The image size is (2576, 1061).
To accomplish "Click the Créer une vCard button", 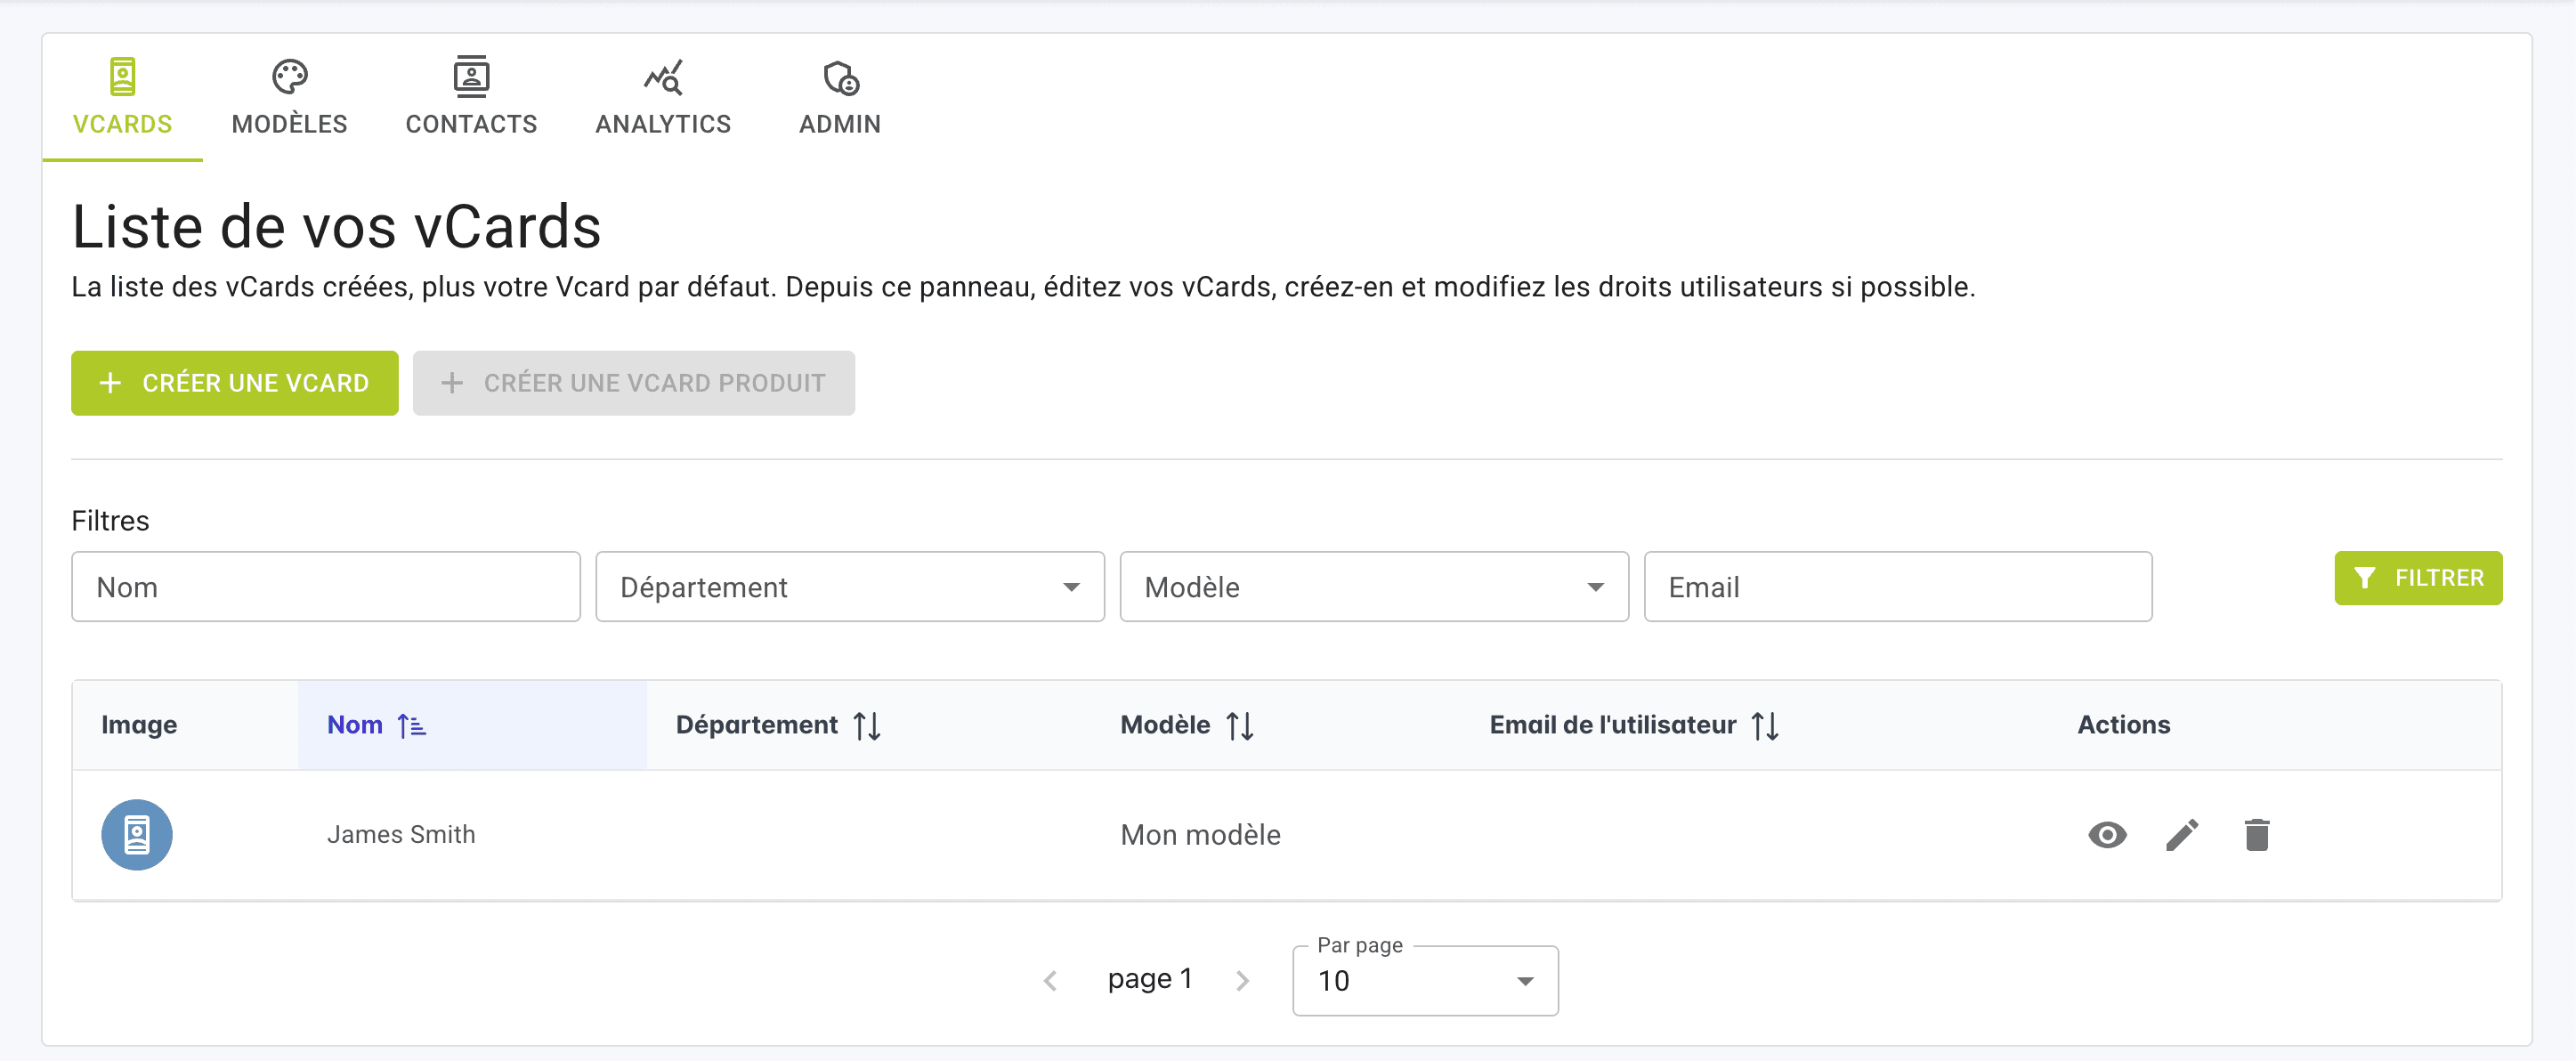I will (x=235, y=383).
